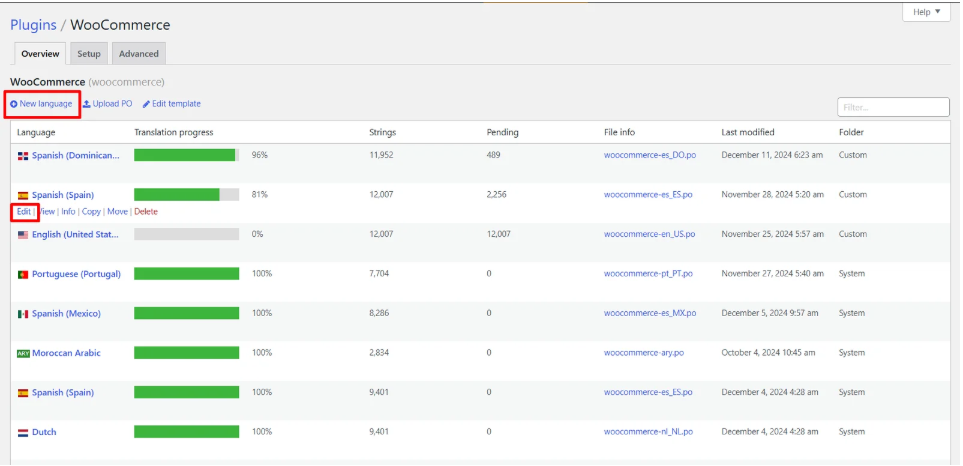Image resolution: width=963 pixels, height=466 pixels.
Task: Open woocommerce-pt_PT.po file link
Action: 648,274
